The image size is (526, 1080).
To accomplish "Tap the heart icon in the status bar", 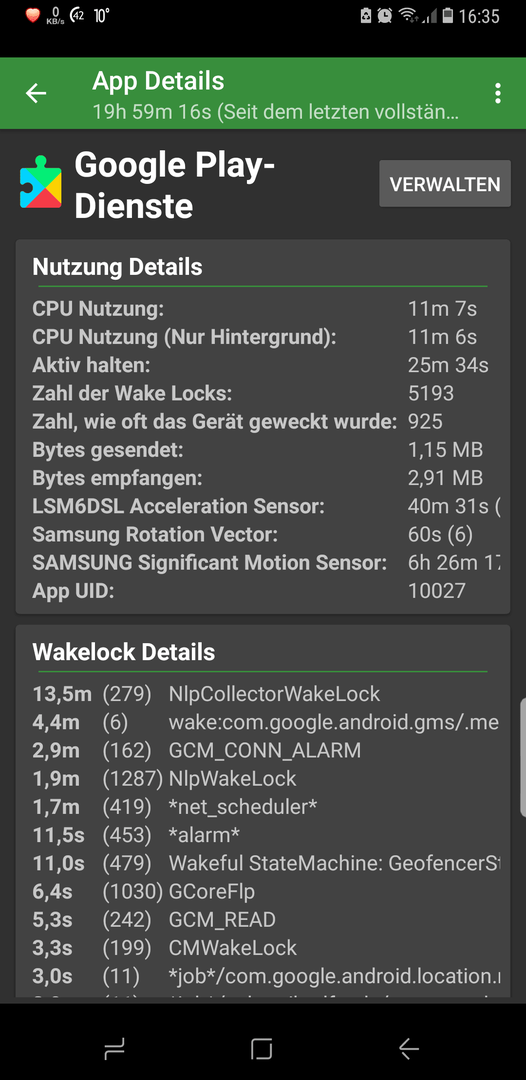I will point(32,15).
